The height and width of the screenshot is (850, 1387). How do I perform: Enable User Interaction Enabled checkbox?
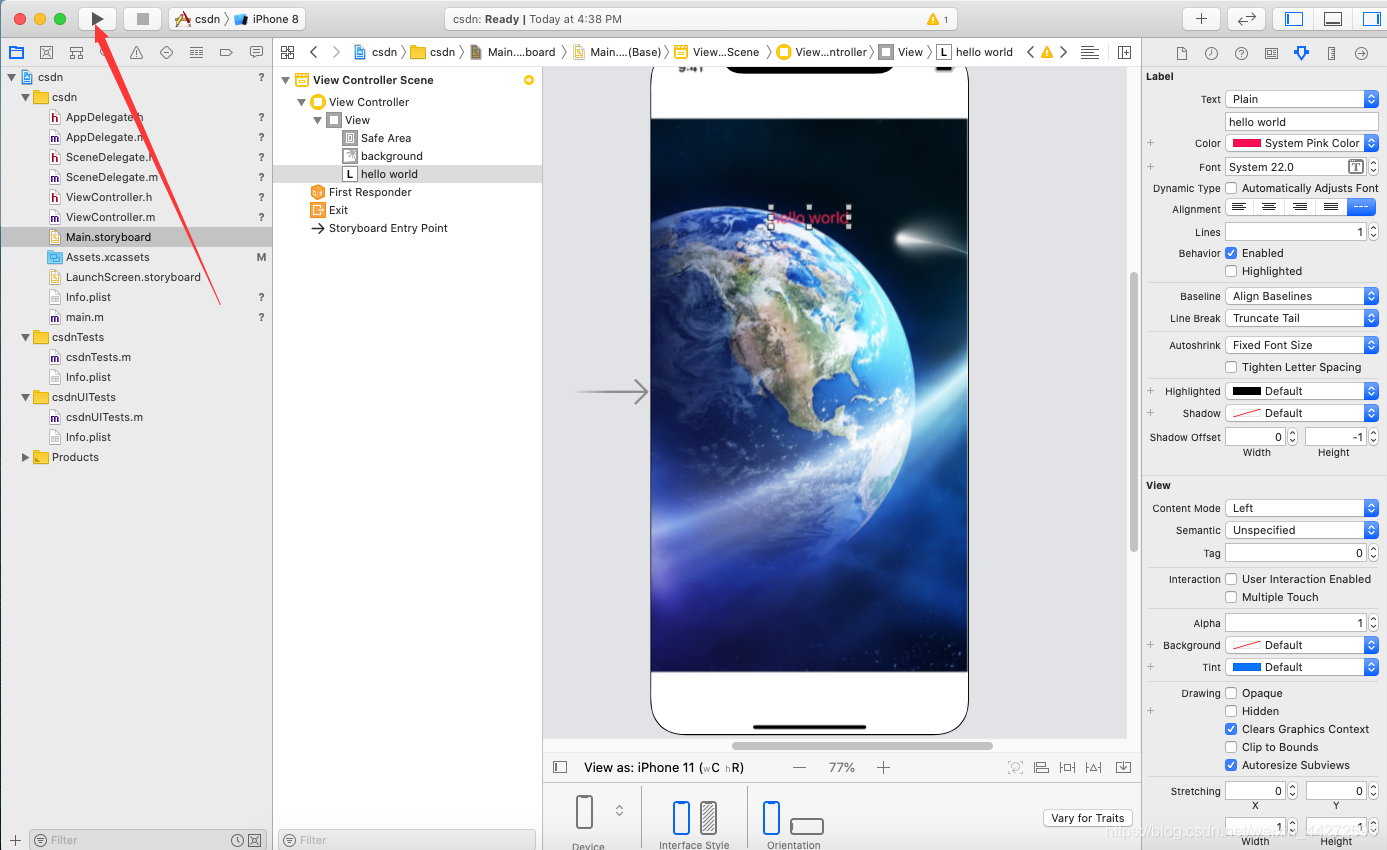click(1231, 579)
